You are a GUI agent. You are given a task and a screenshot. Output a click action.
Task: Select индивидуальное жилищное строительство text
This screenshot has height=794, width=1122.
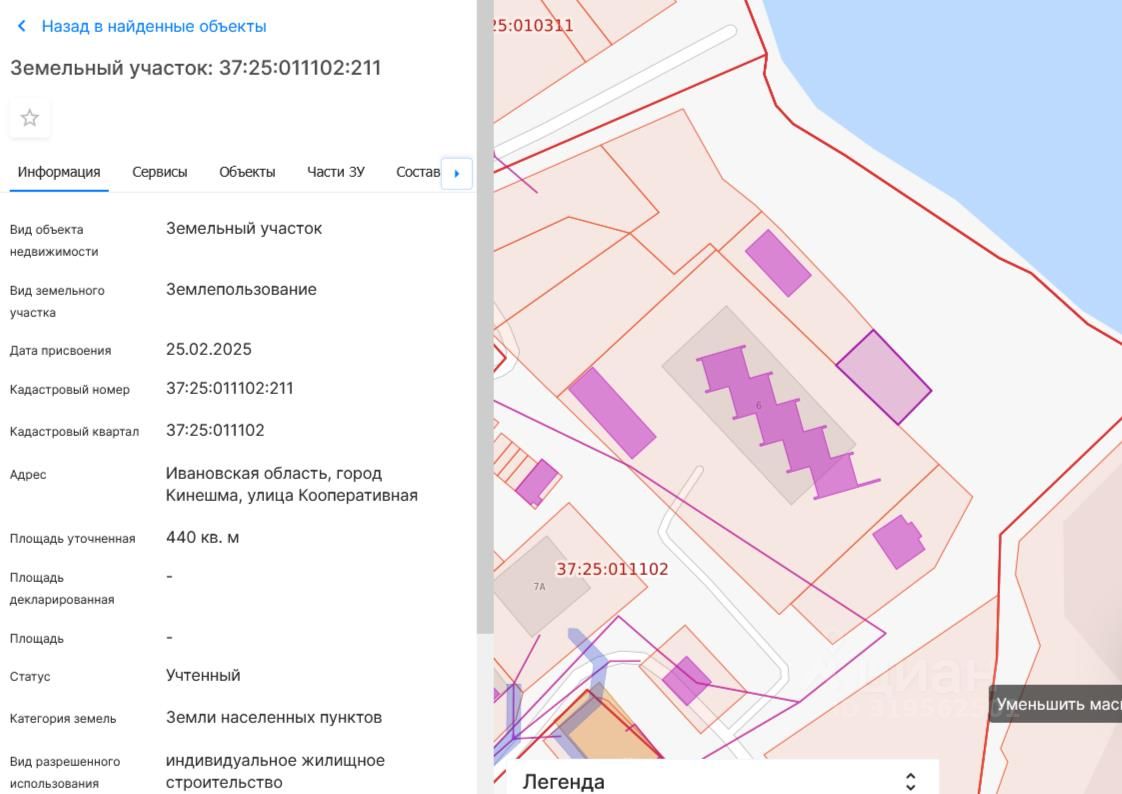(275, 771)
